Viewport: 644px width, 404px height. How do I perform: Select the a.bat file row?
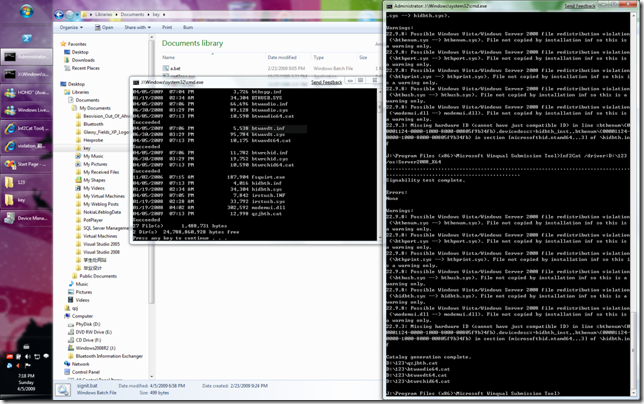click(271, 69)
